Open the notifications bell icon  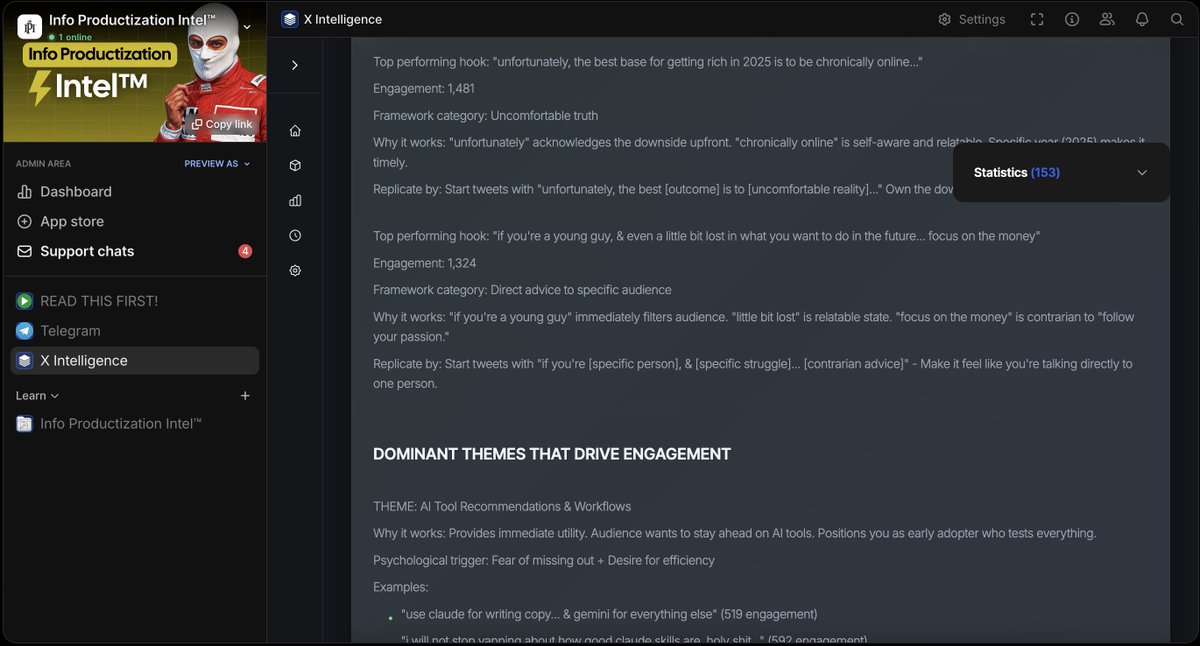coord(1142,19)
